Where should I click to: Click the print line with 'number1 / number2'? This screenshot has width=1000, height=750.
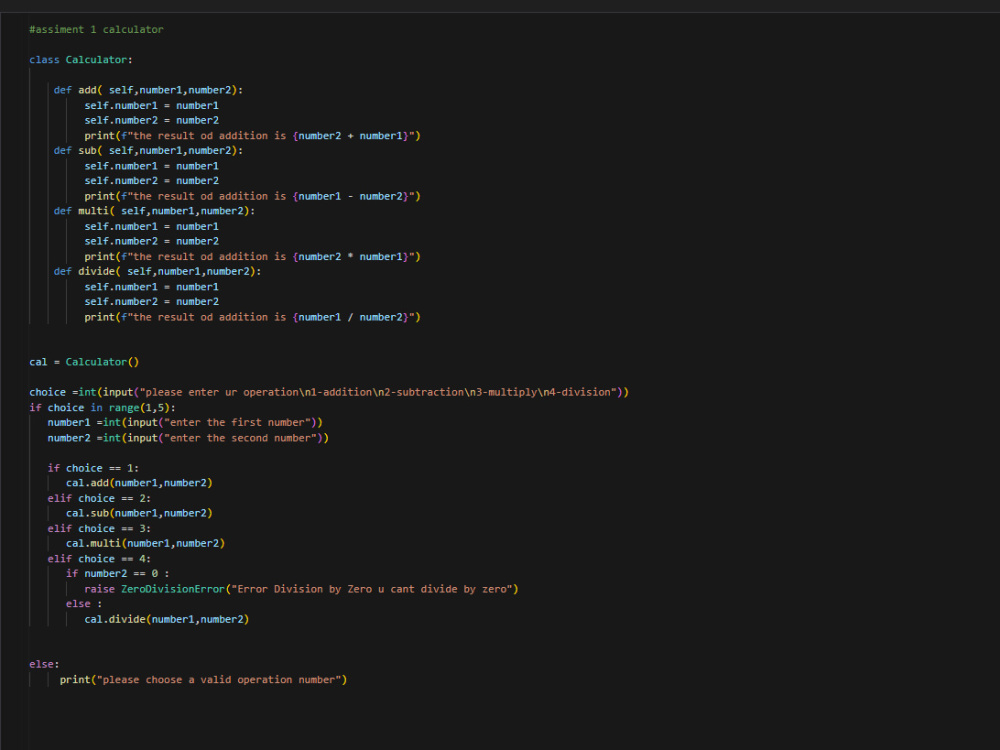click(253, 317)
